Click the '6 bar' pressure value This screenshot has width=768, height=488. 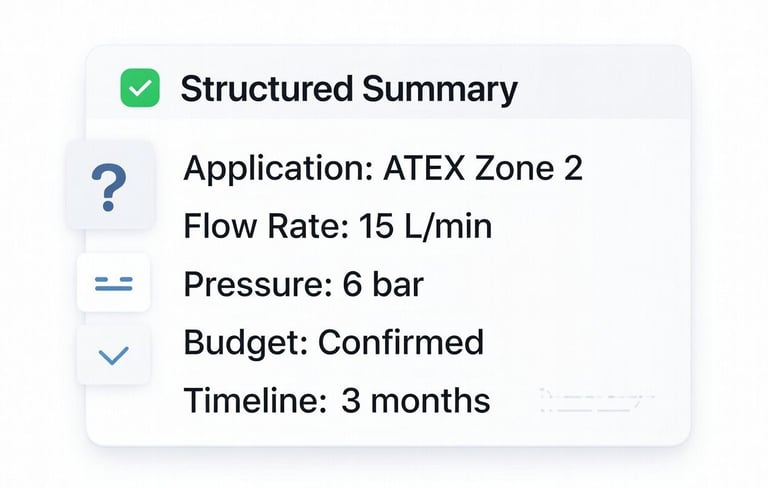point(383,284)
